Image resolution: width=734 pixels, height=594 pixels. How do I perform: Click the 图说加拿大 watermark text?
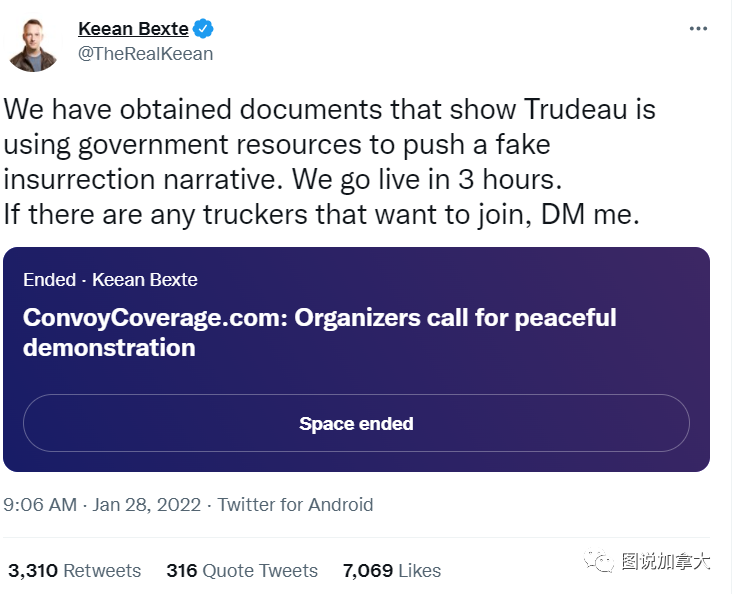pyautogui.click(x=666, y=561)
